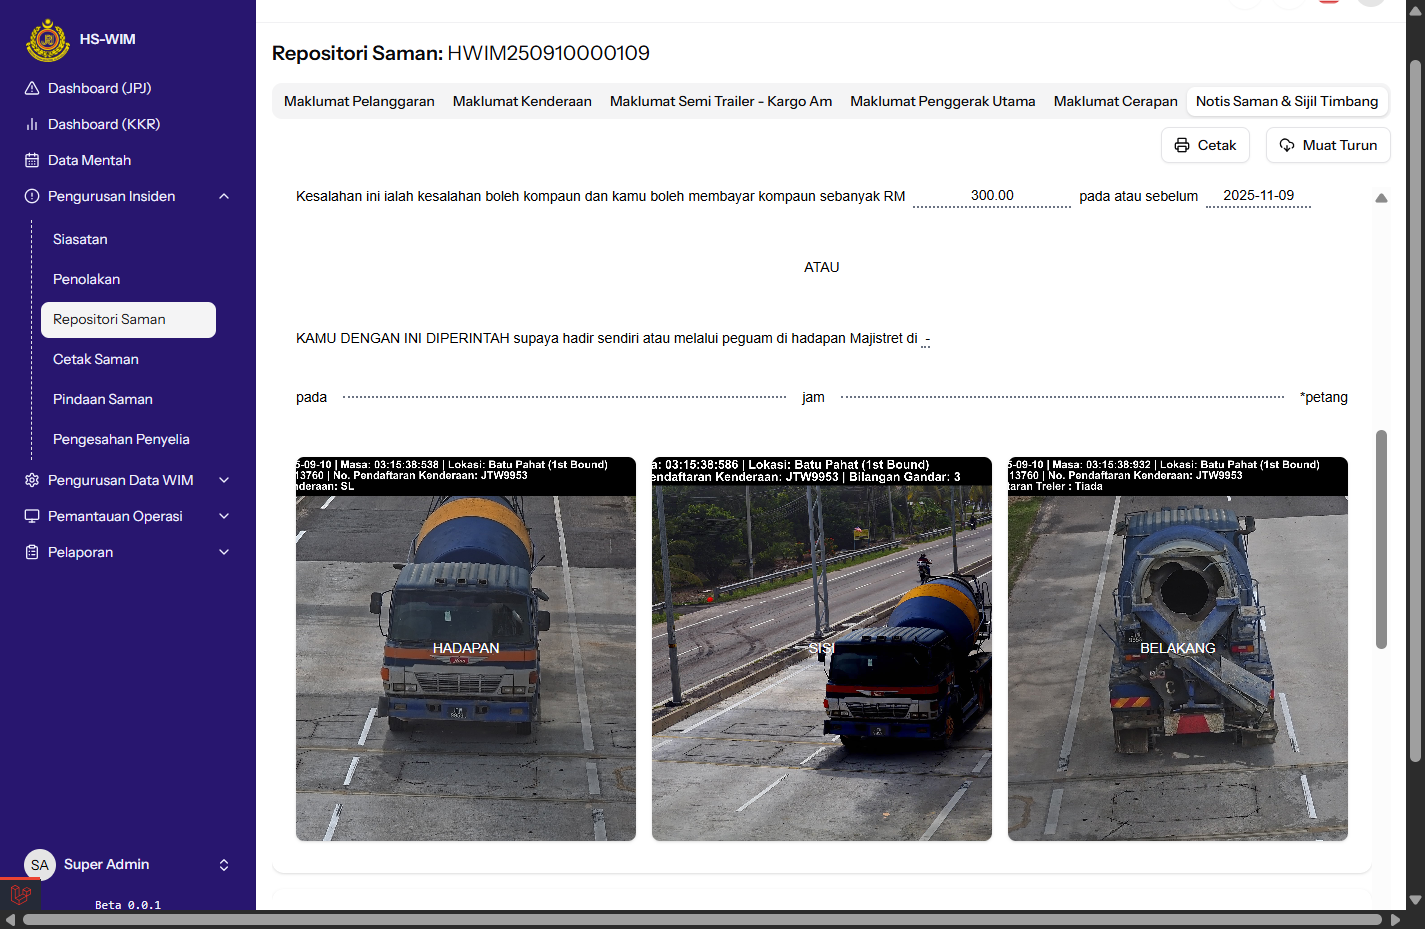1425x929 pixels.
Task: Expand the Pemantauan Operasi menu
Action: point(224,516)
